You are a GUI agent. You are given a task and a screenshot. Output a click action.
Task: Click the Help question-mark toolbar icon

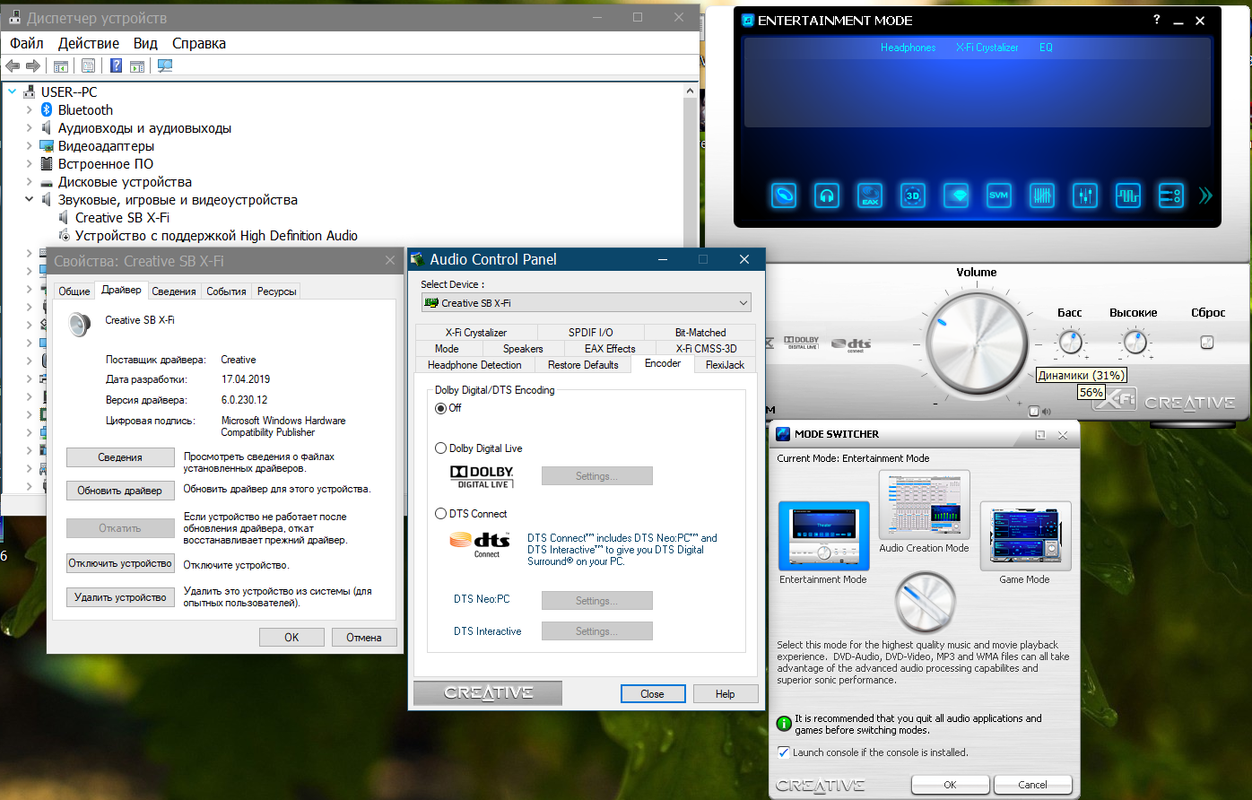pyautogui.click(x=116, y=66)
